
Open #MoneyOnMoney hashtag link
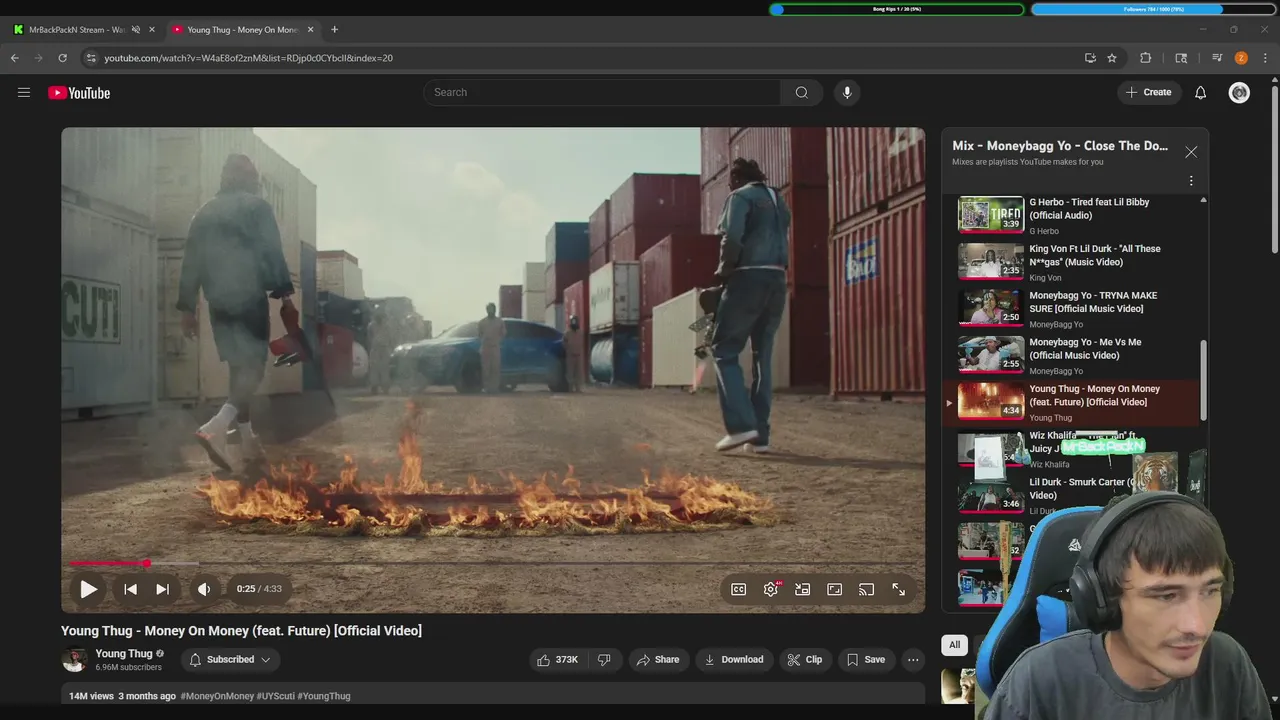(x=217, y=696)
